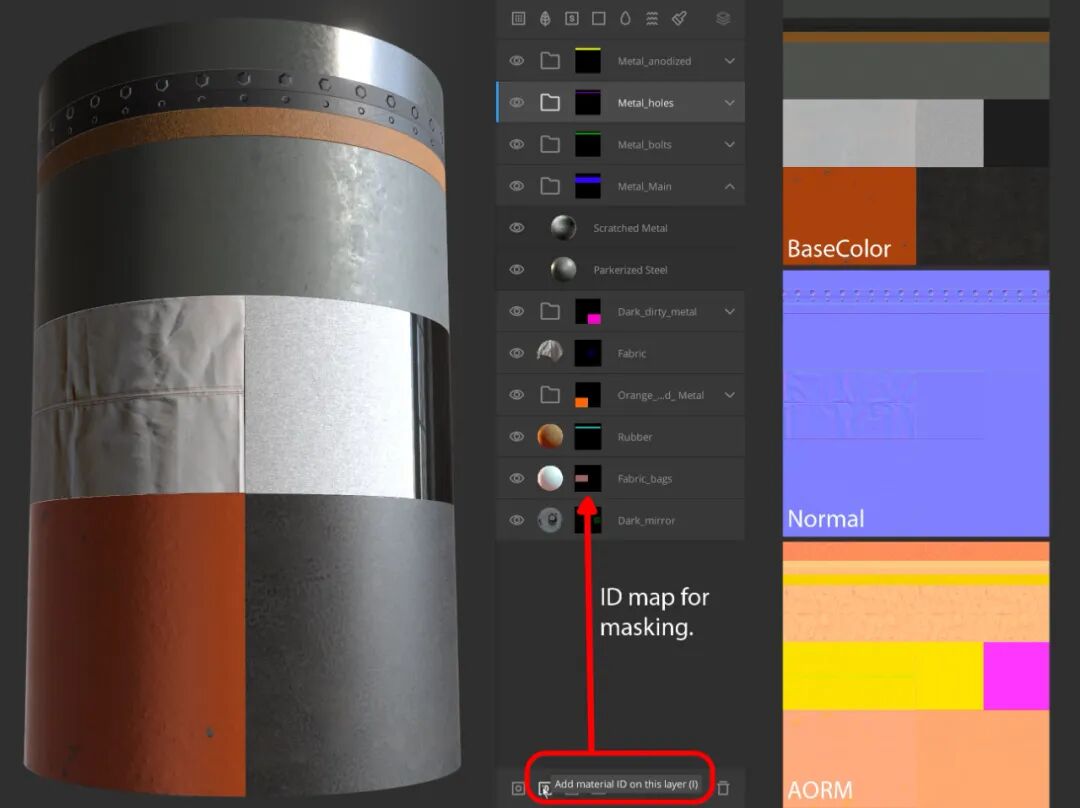The height and width of the screenshot is (808, 1080).
Task: Select the Metal_Main mask thumbnail with blue band
Action: [588, 186]
